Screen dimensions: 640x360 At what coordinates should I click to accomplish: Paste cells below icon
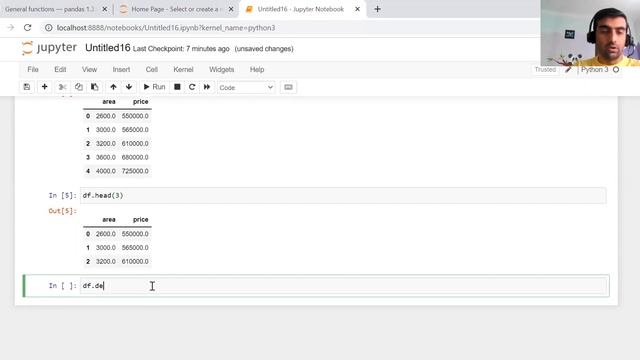pos(94,87)
